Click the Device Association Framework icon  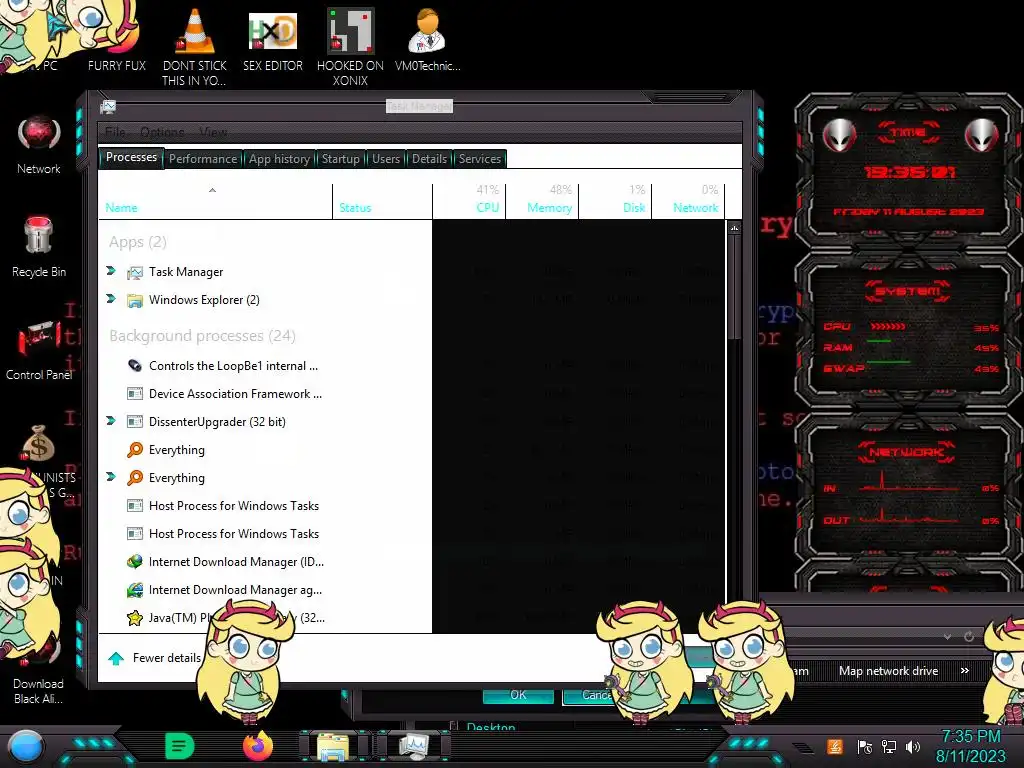point(135,394)
